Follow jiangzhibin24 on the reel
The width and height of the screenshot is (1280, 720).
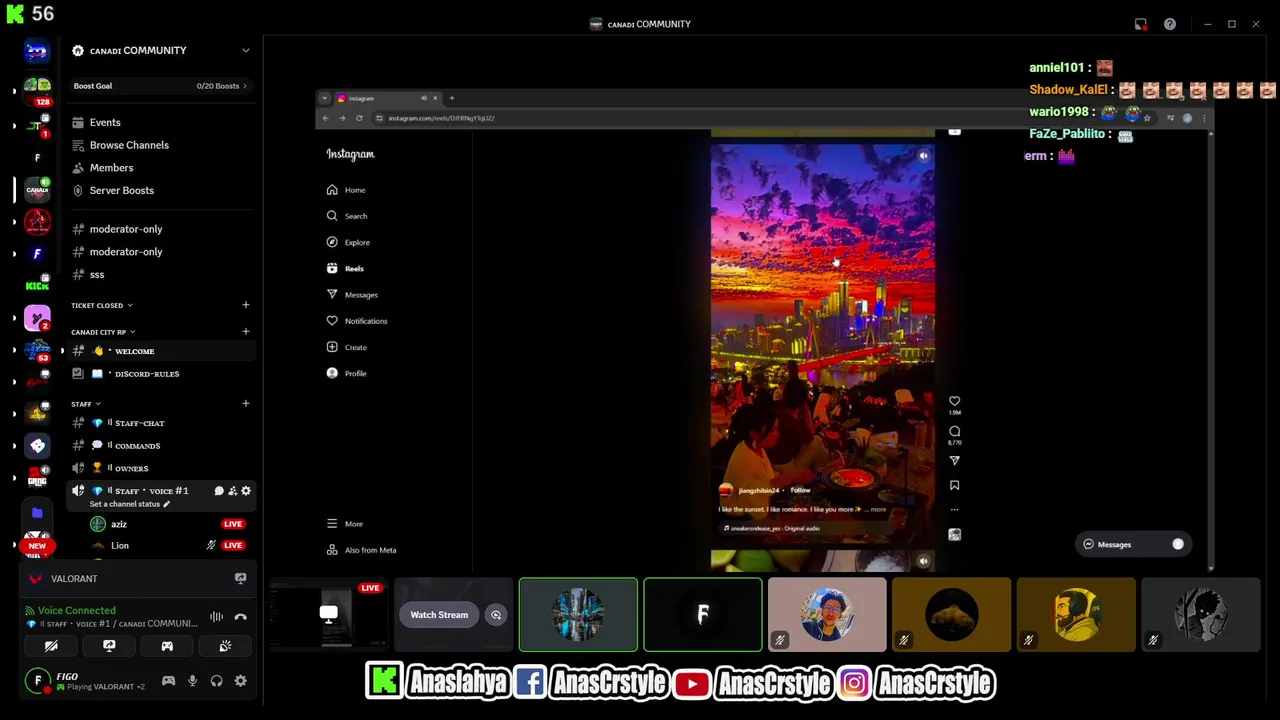click(x=800, y=490)
